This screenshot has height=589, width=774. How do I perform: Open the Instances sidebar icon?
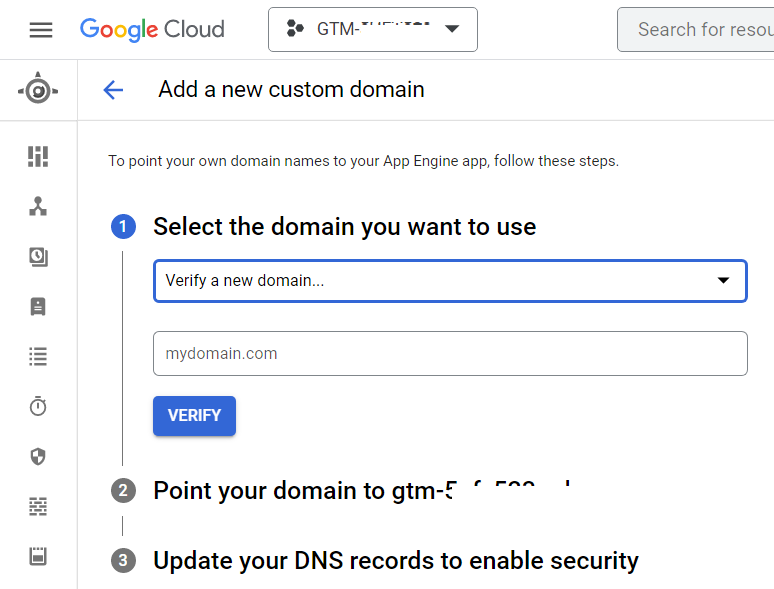click(38, 307)
